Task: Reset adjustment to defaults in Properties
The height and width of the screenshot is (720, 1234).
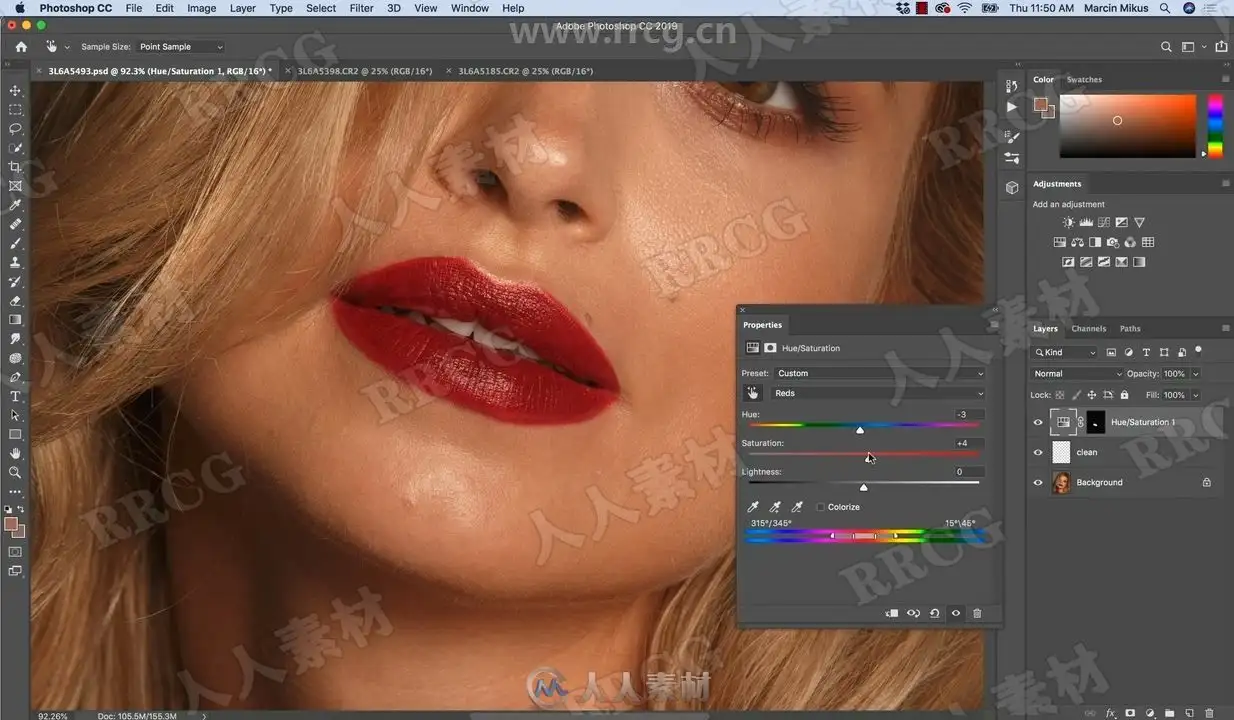Action: coord(934,613)
